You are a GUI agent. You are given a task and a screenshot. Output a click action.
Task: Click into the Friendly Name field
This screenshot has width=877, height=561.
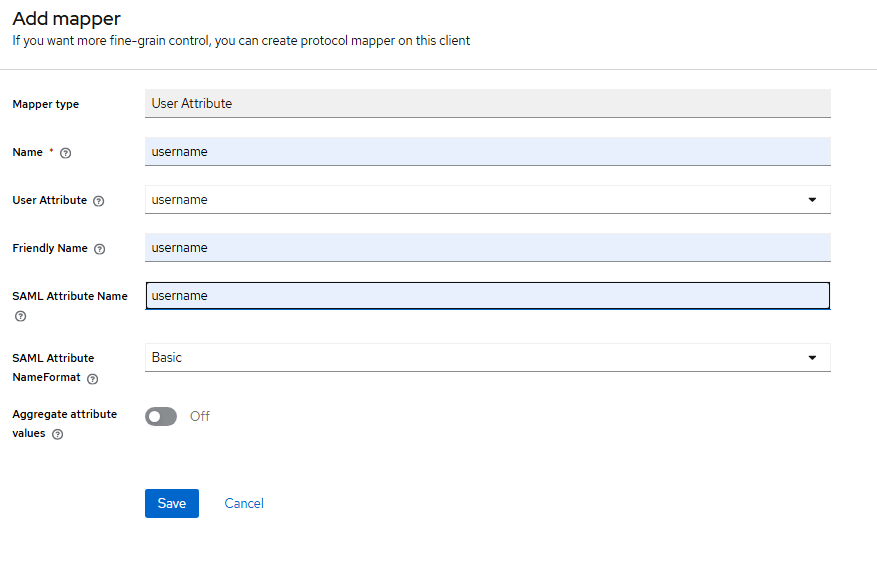point(487,248)
